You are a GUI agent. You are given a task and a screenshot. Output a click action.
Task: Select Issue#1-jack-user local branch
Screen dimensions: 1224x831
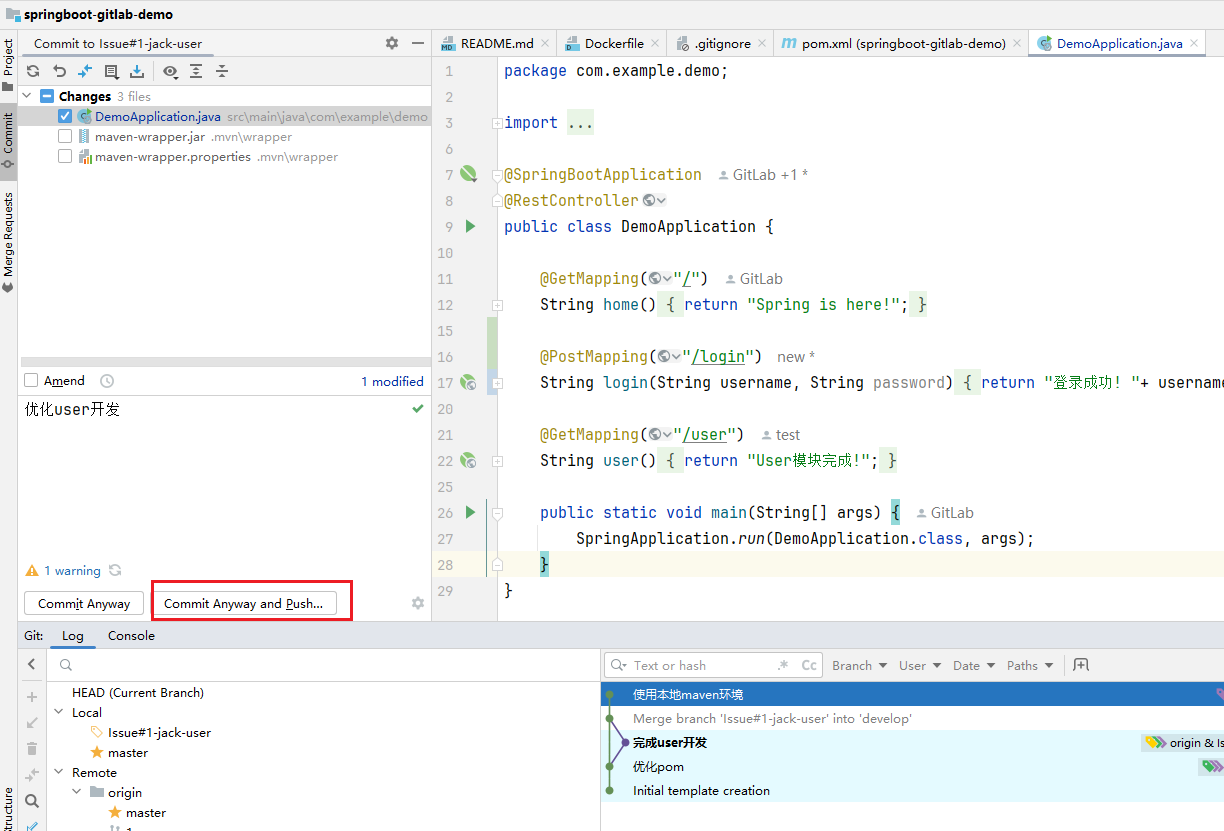(x=159, y=732)
